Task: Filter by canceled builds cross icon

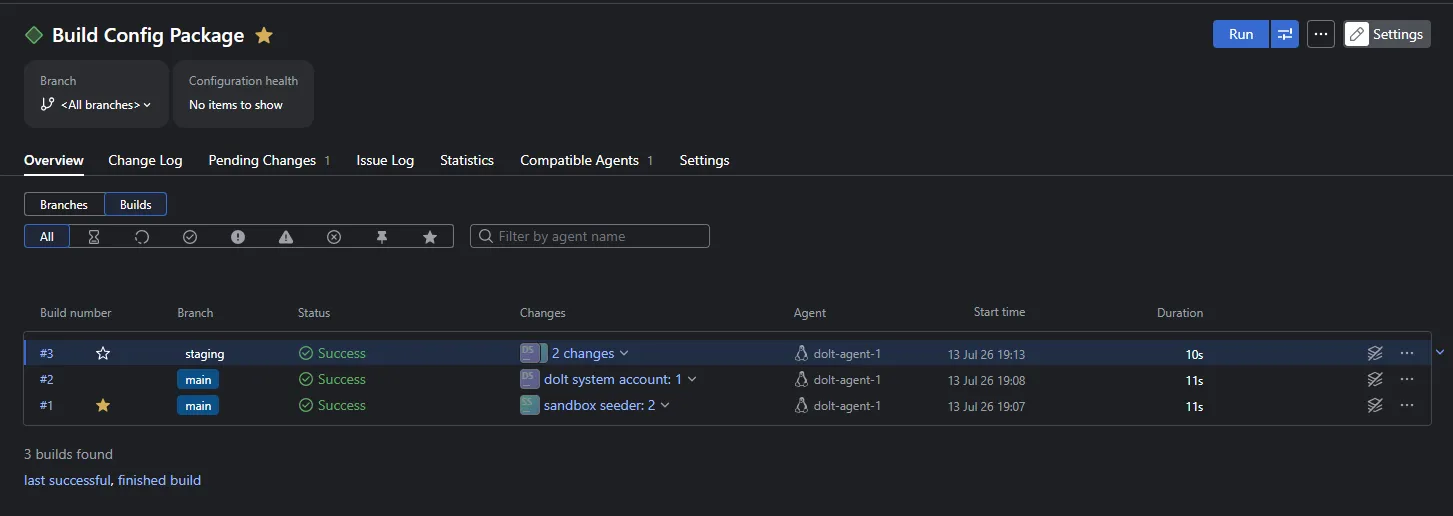Action: (x=334, y=237)
